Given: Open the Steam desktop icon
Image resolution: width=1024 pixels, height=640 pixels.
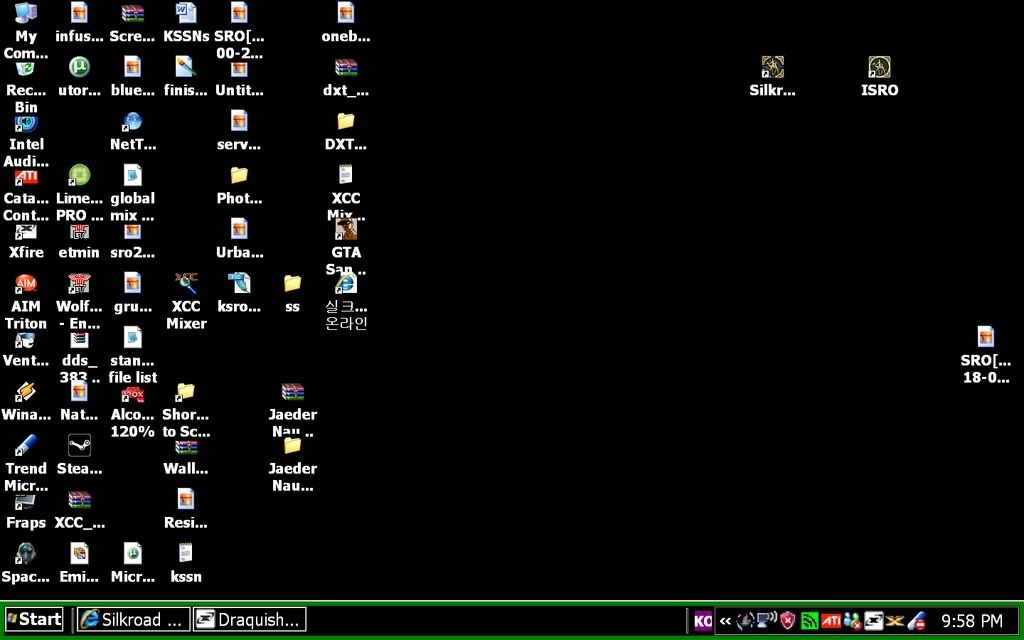Looking at the screenshot, I should click(79, 446).
